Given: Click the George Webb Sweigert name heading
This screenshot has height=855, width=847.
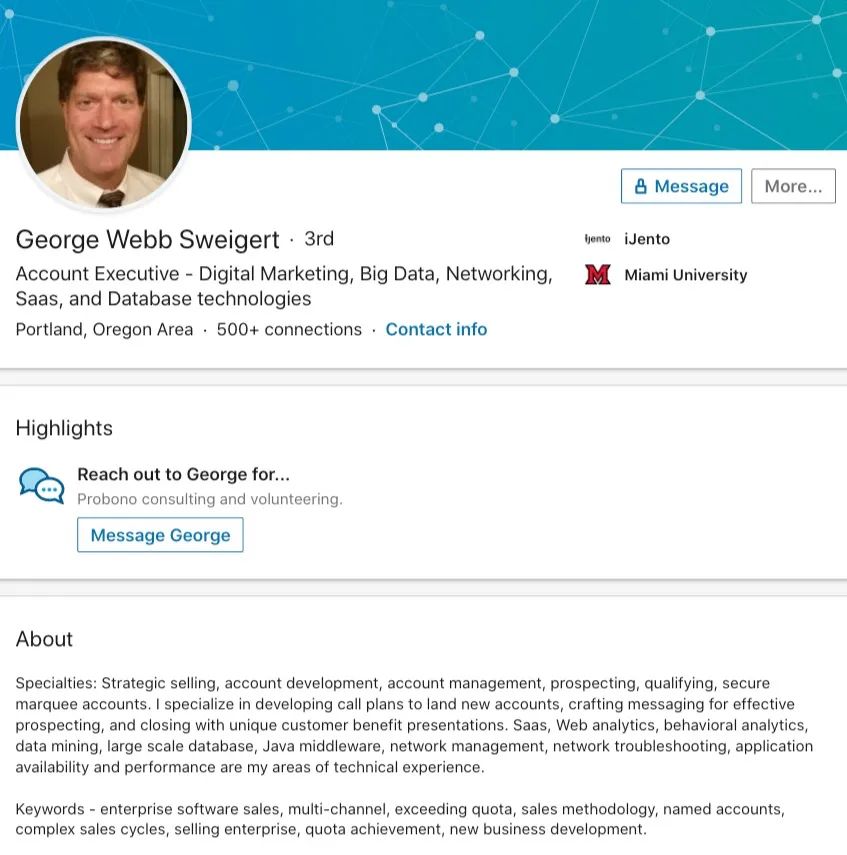Looking at the screenshot, I should (x=147, y=239).
